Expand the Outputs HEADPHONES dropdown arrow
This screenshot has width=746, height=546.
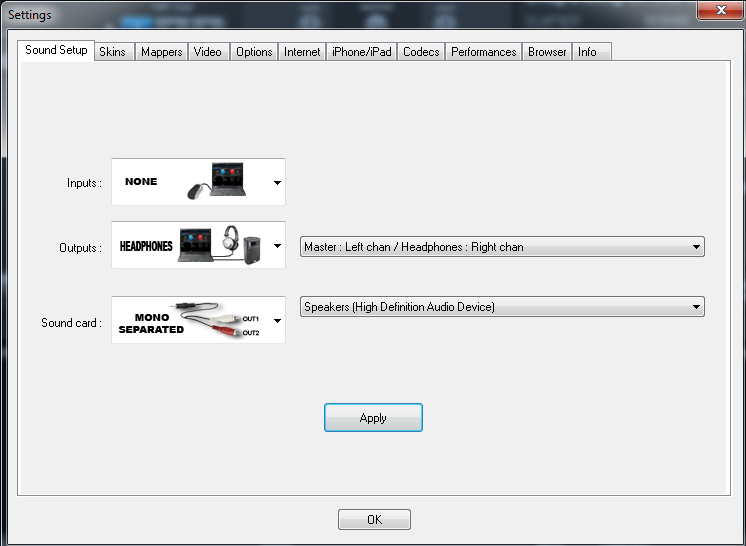pyautogui.click(x=277, y=246)
